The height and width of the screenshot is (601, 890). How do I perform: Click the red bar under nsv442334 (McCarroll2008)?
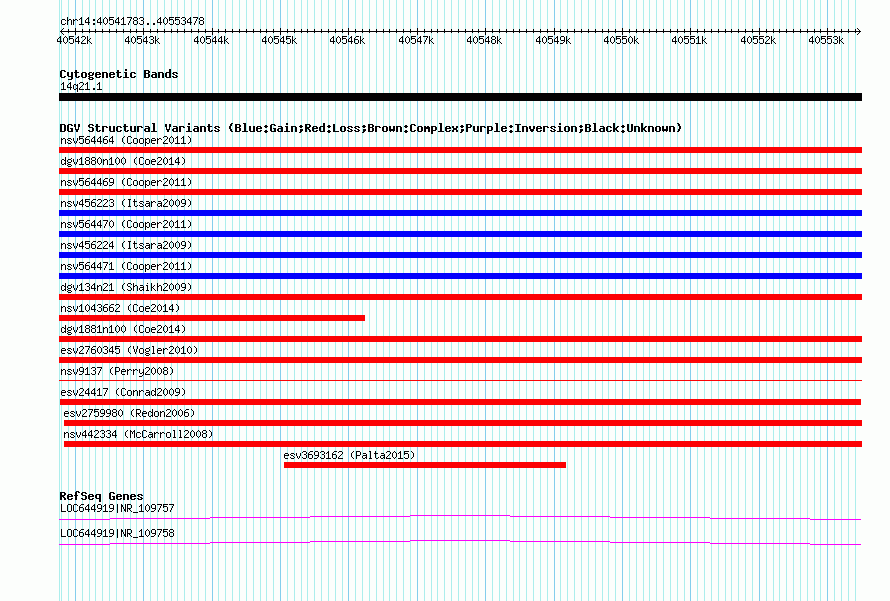pyautogui.click(x=463, y=444)
